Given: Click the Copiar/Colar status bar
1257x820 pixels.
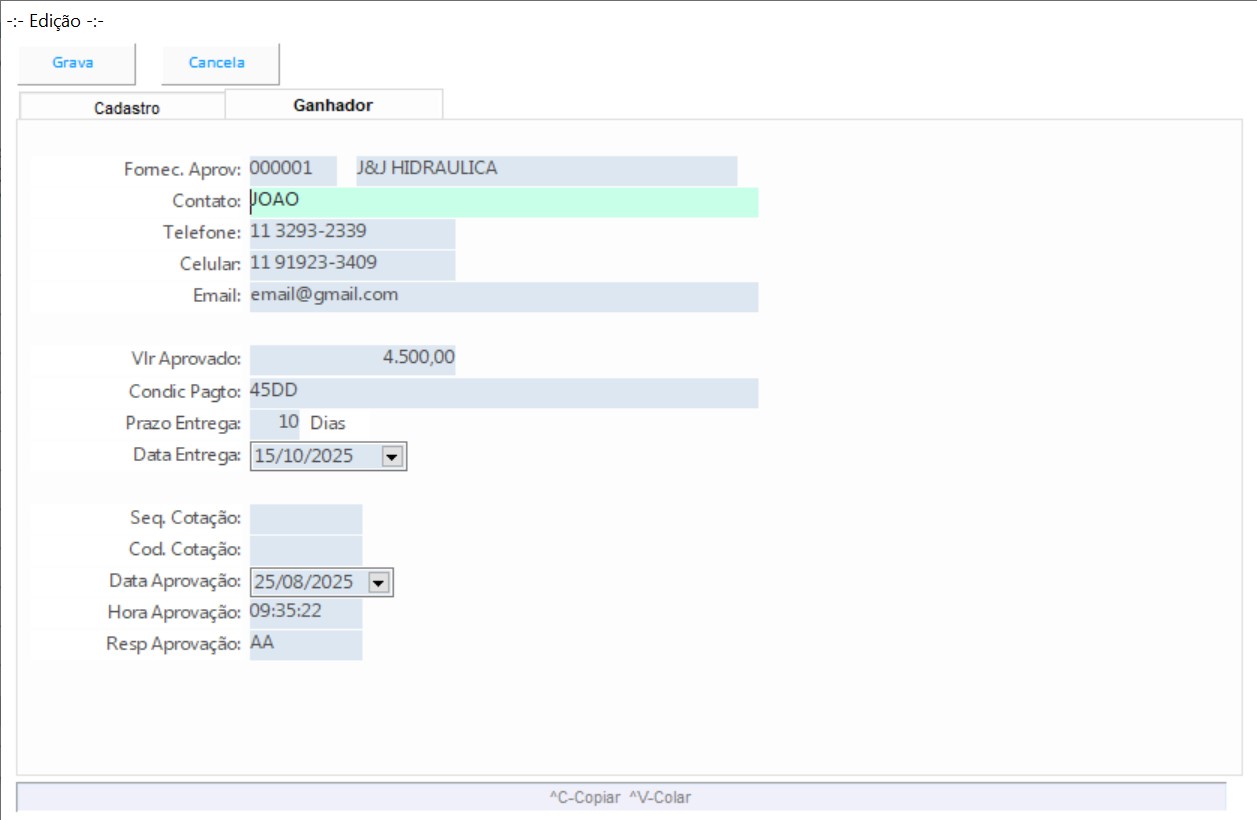Looking at the screenshot, I should point(620,797).
